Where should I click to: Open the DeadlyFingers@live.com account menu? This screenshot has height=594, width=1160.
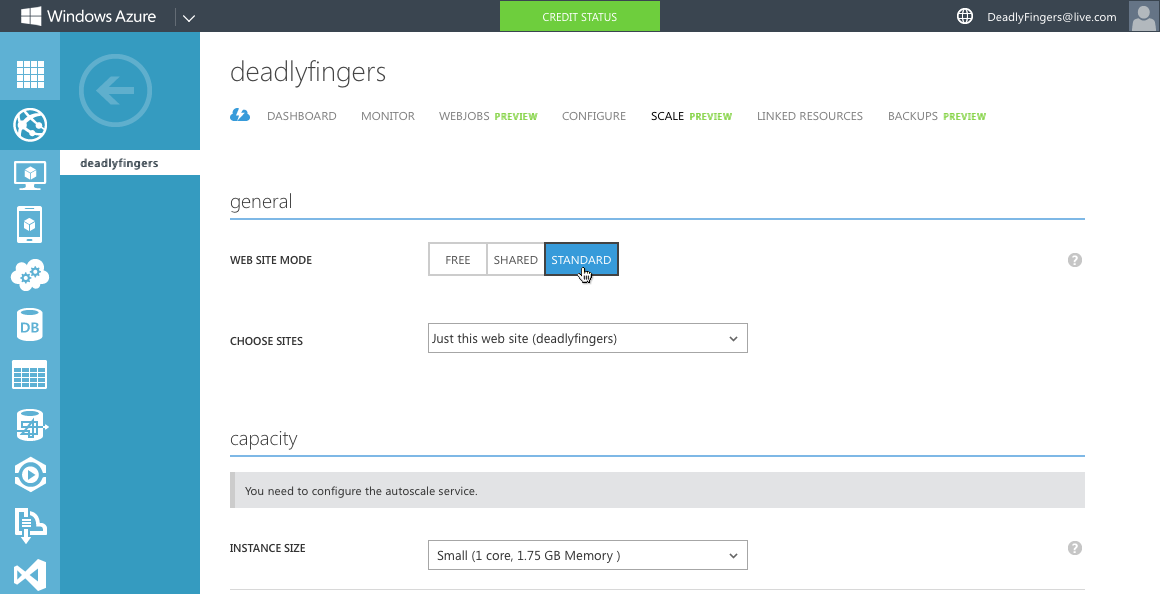[1051, 17]
